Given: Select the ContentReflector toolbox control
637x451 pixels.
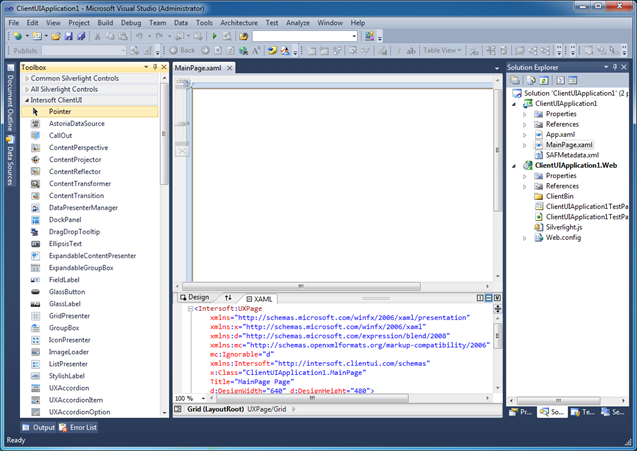Looking at the screenshot, I should 89,171.
